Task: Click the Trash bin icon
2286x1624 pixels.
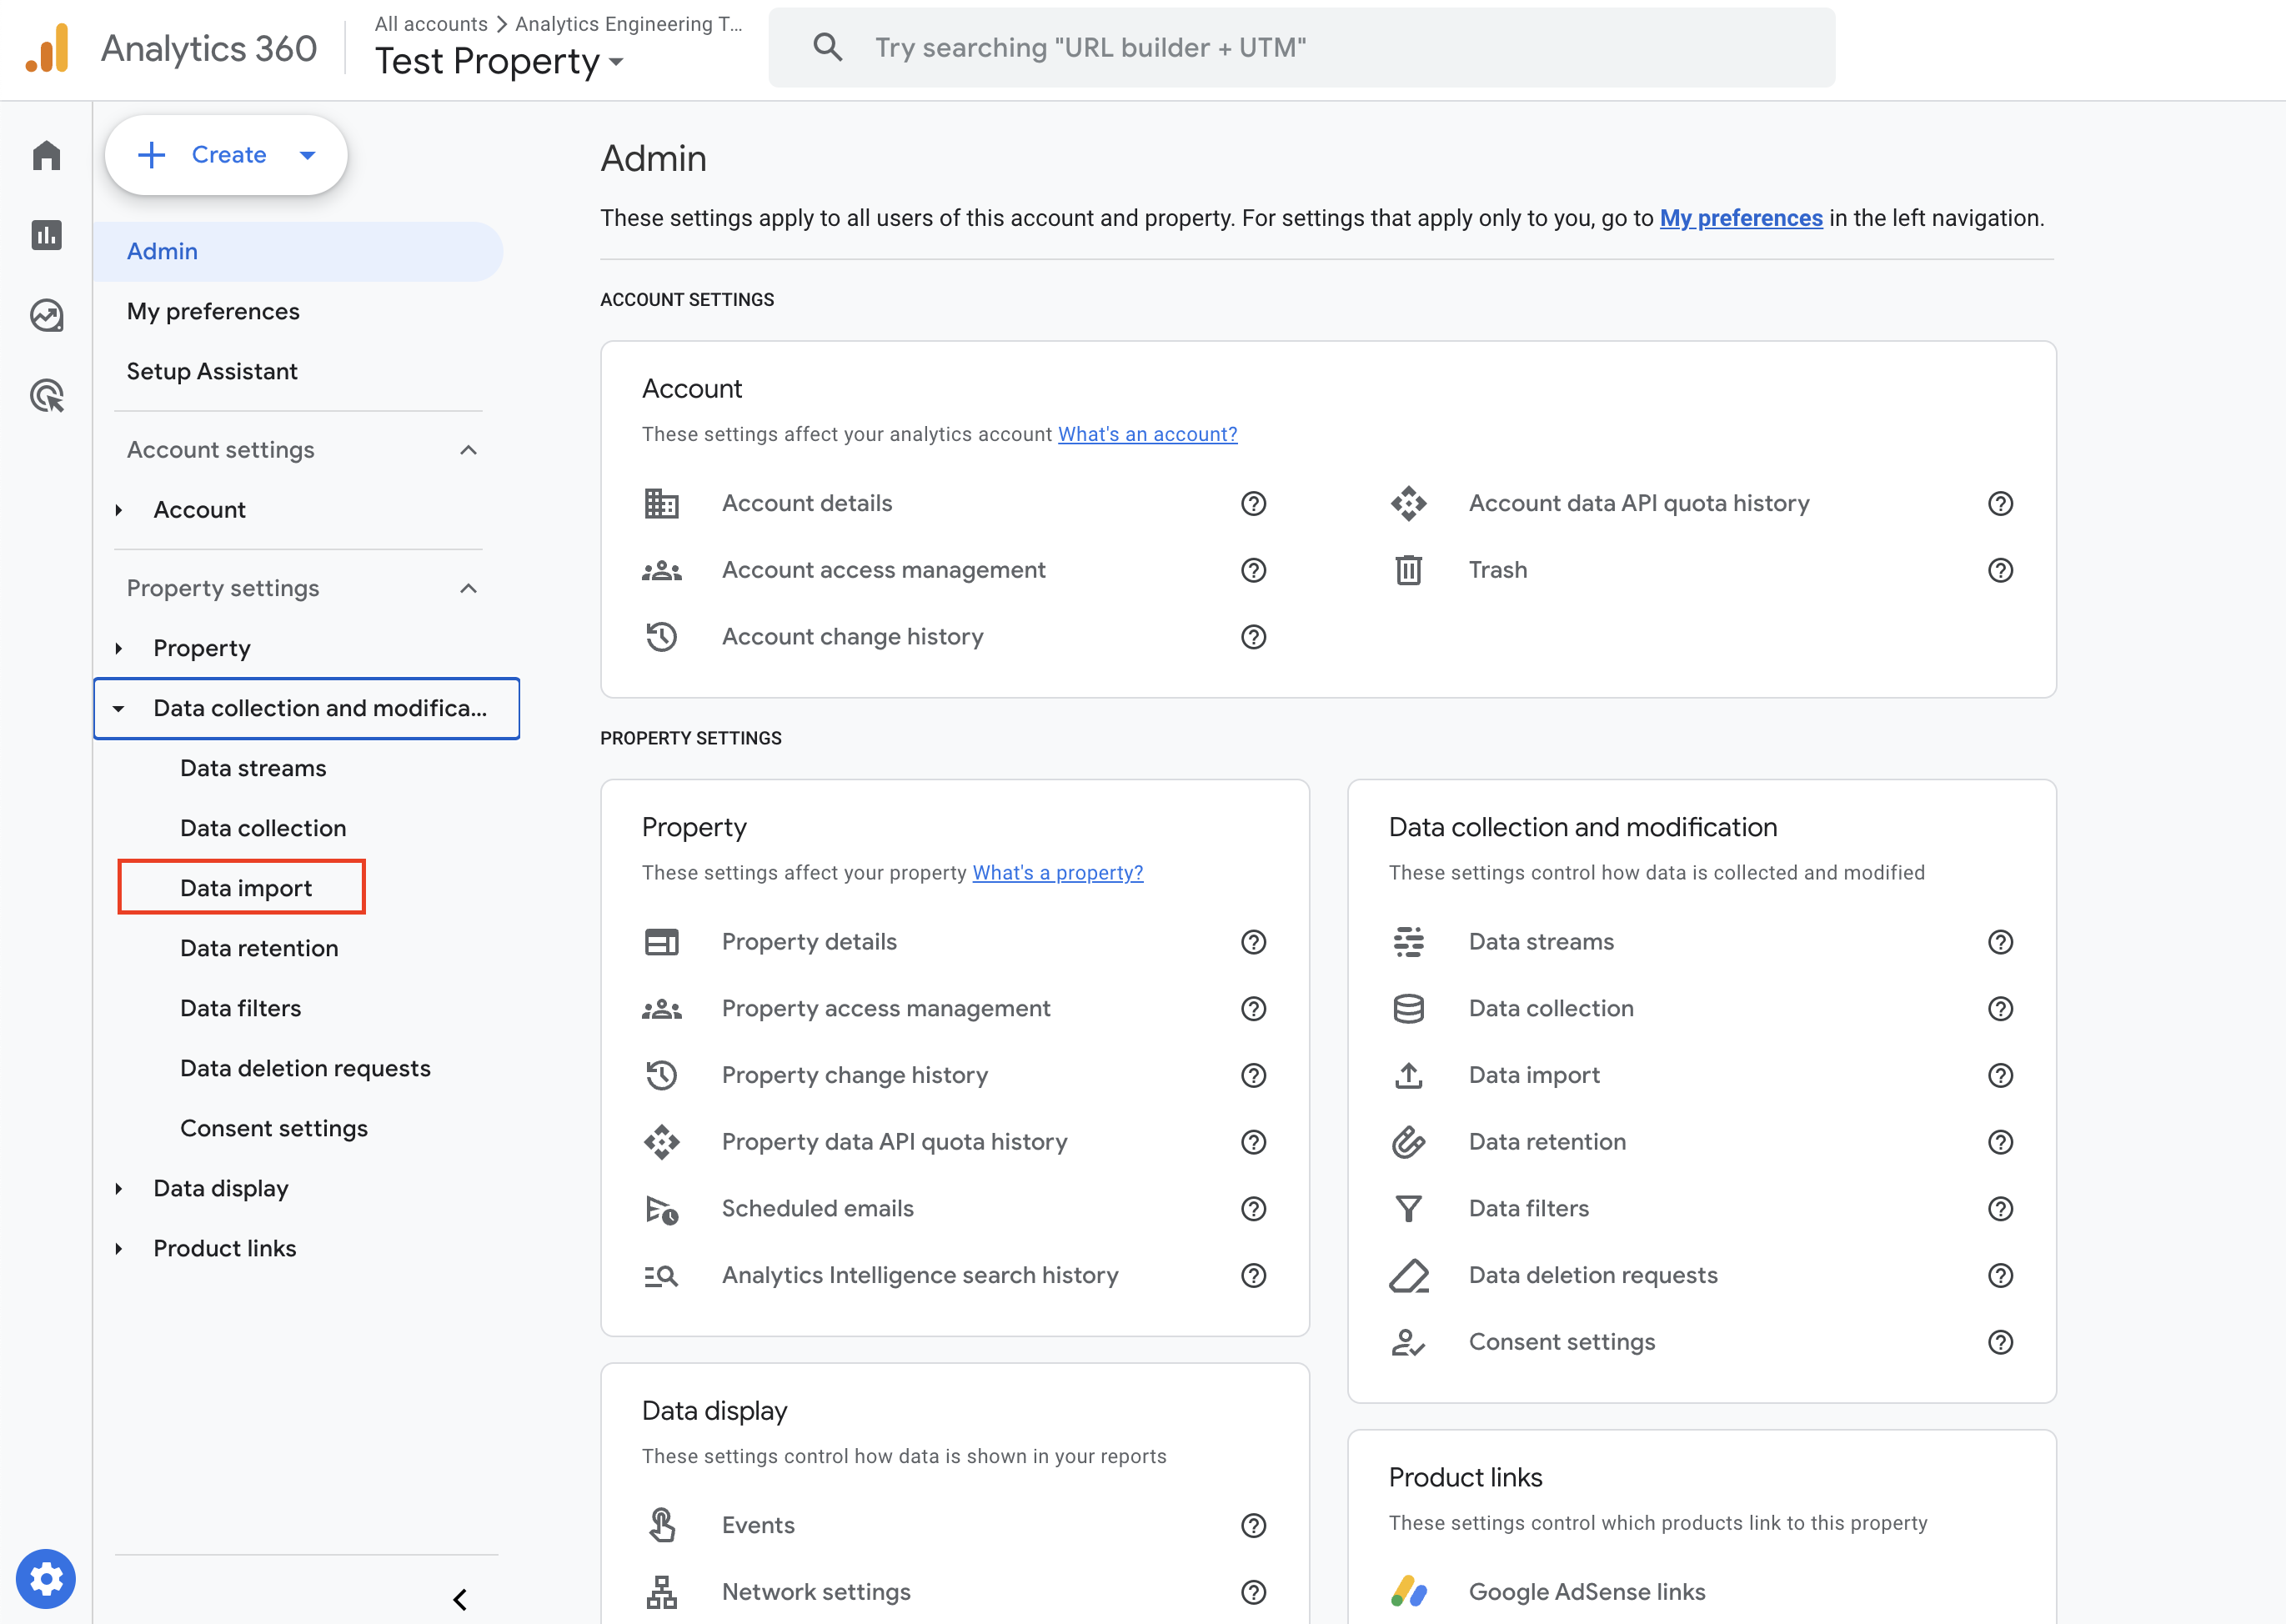Action: click(x=1408, y=570)
